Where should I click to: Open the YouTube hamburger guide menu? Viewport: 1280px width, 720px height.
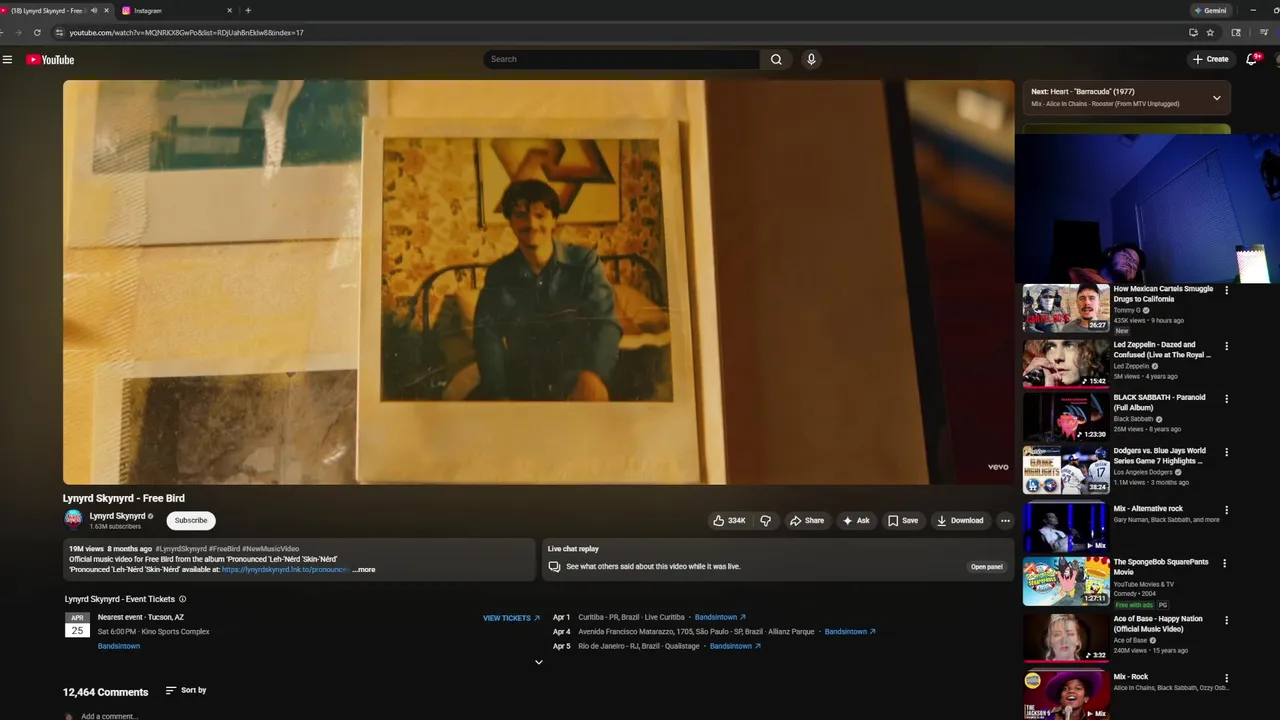click(x=7, y=60)
